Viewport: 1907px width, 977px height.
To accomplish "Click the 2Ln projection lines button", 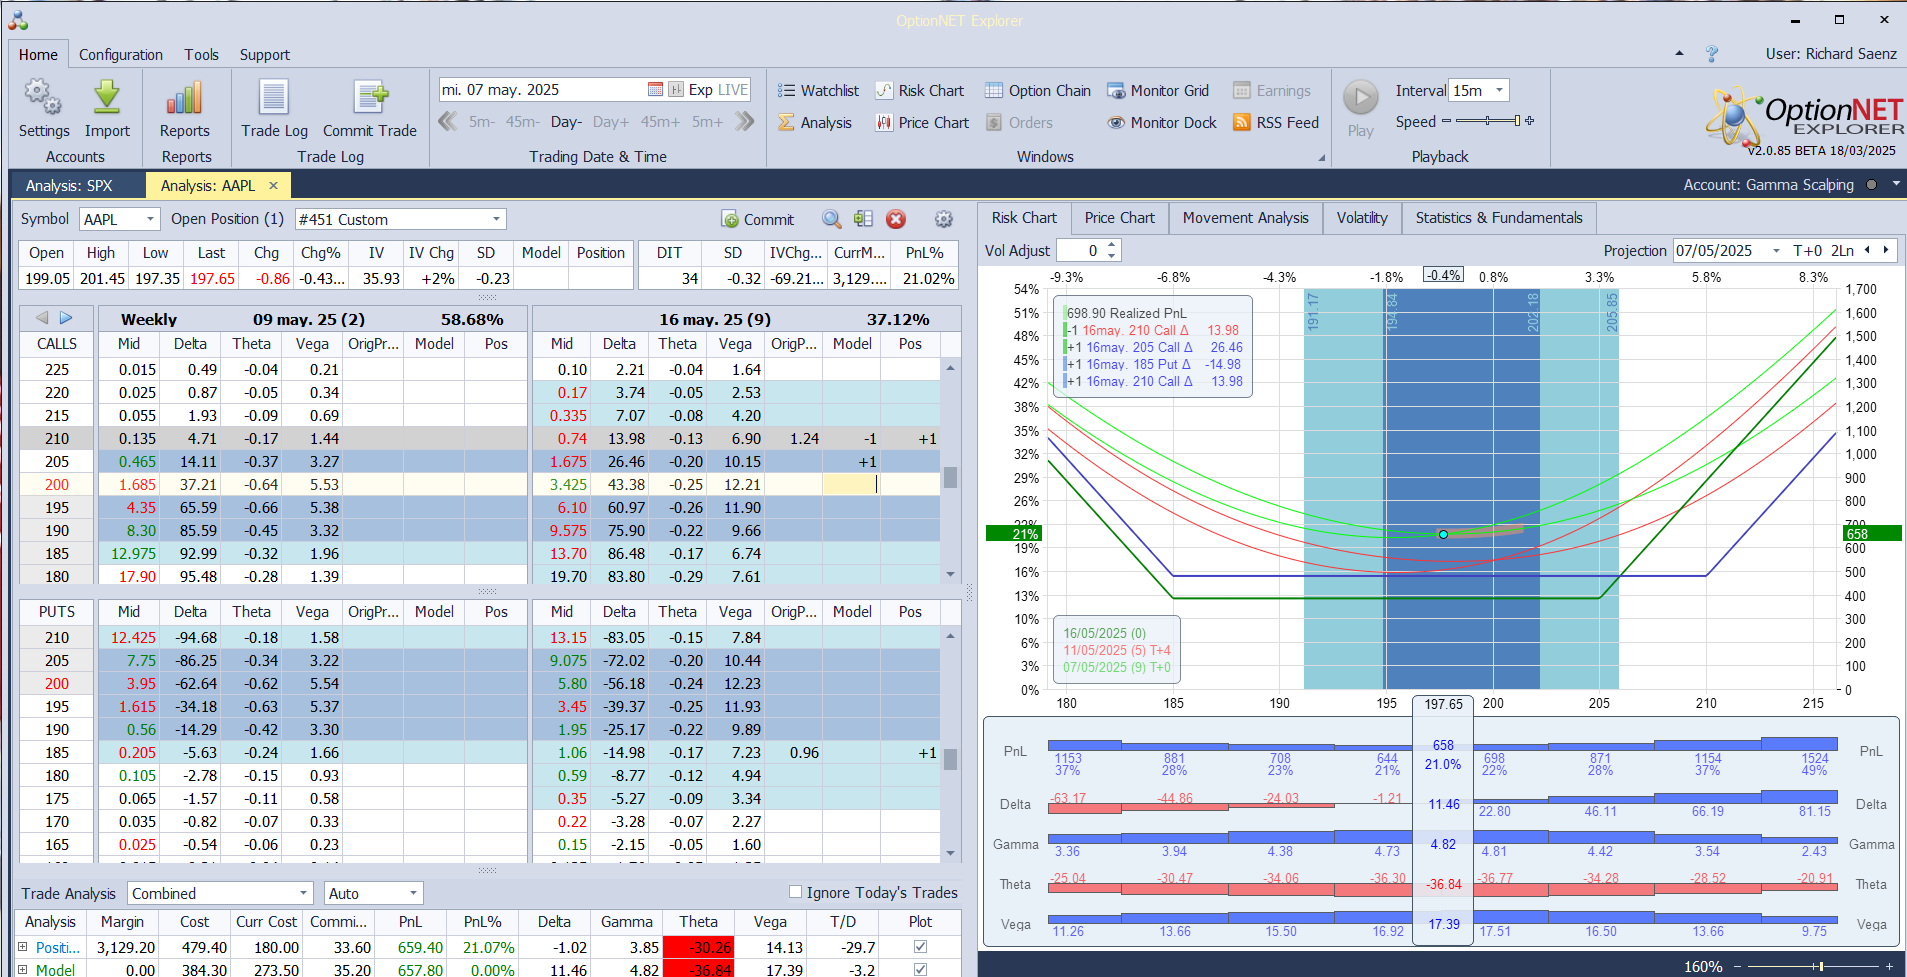I will coord(1843,251).
